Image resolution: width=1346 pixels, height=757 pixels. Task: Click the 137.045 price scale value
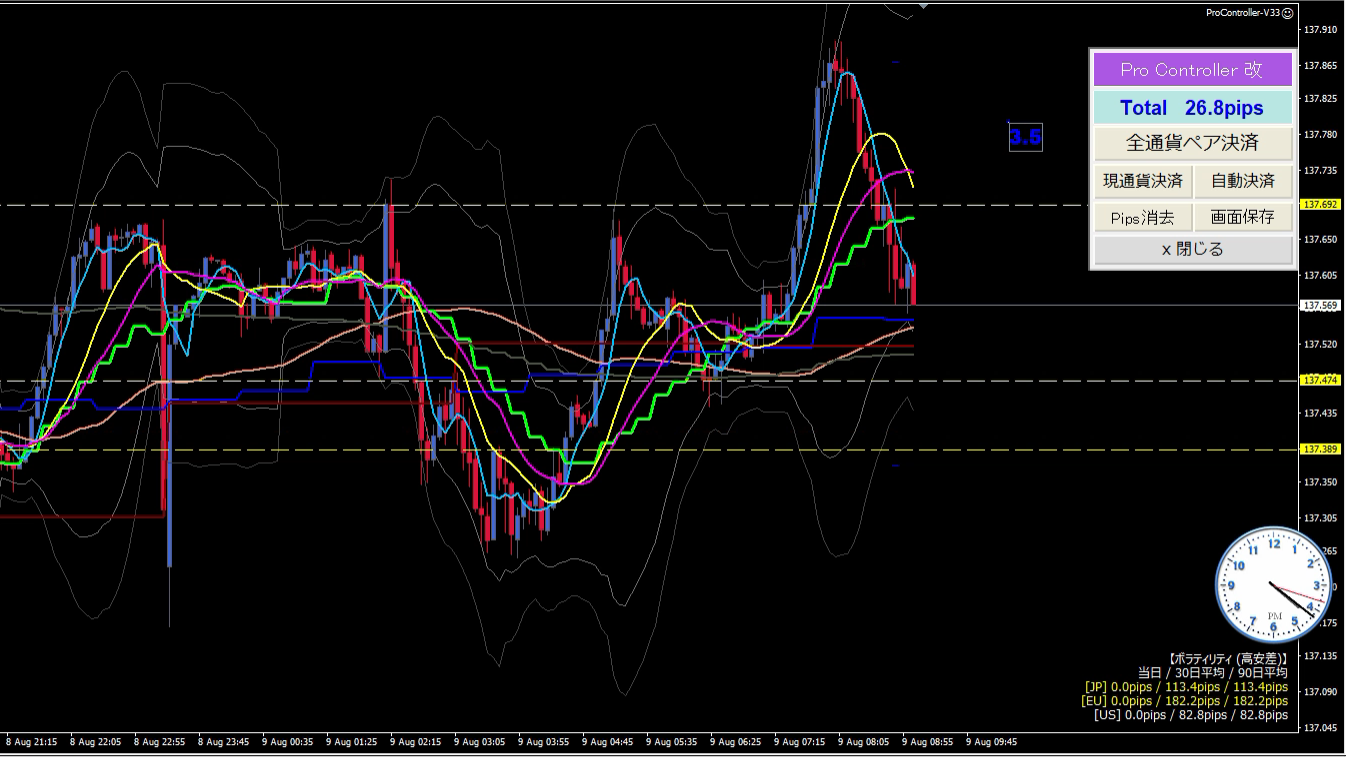pos(1321,728)
